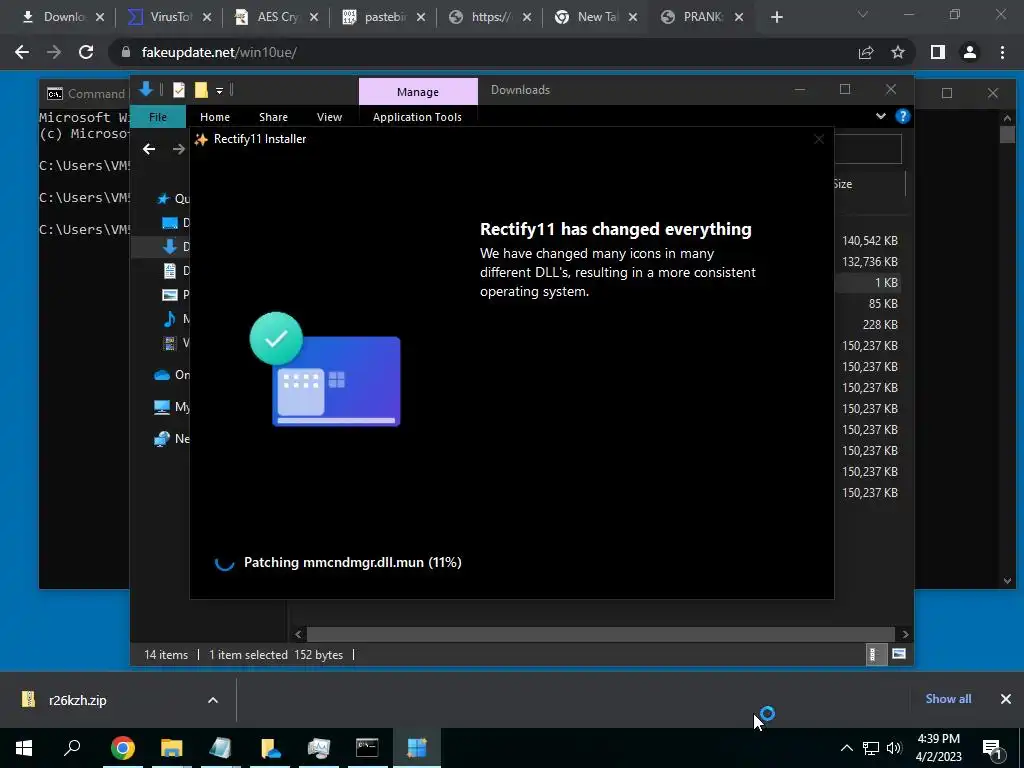
Task: Select OneDrive in the navigation pane
Action: pyautogui.click(x=171, y=375)
